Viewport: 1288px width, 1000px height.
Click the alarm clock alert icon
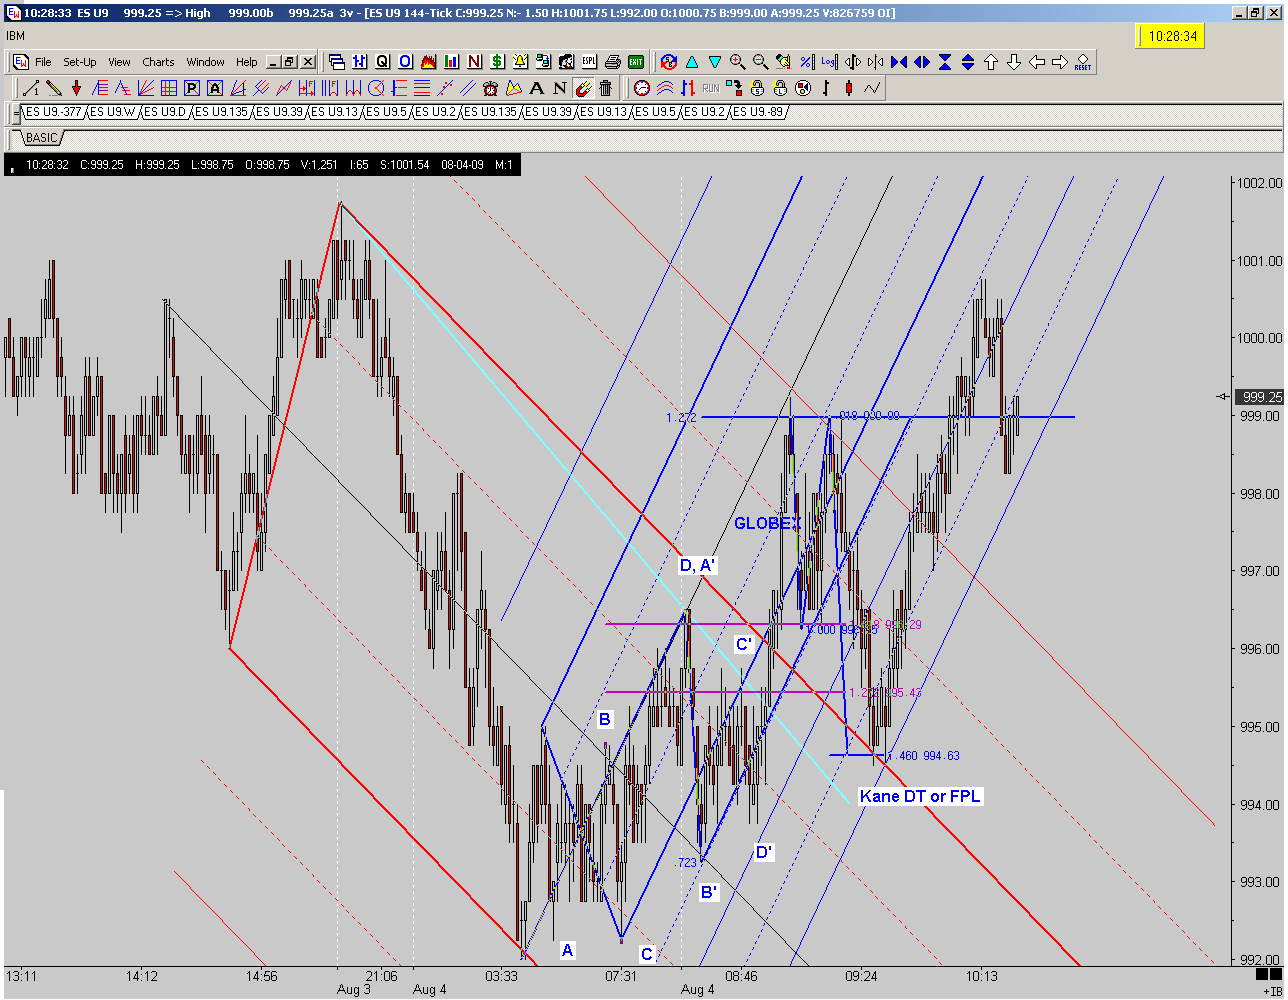click(491, 88)
